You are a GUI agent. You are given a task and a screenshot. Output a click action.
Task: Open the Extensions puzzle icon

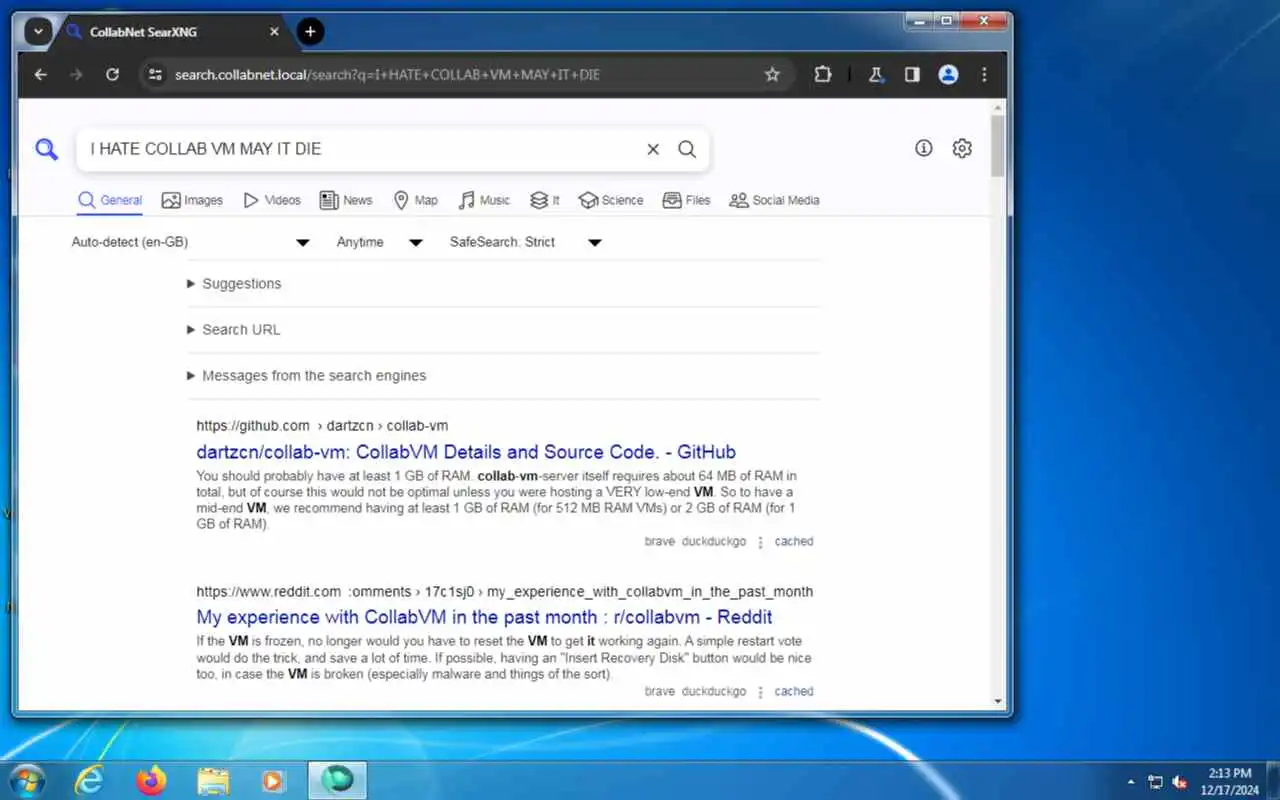823,74
